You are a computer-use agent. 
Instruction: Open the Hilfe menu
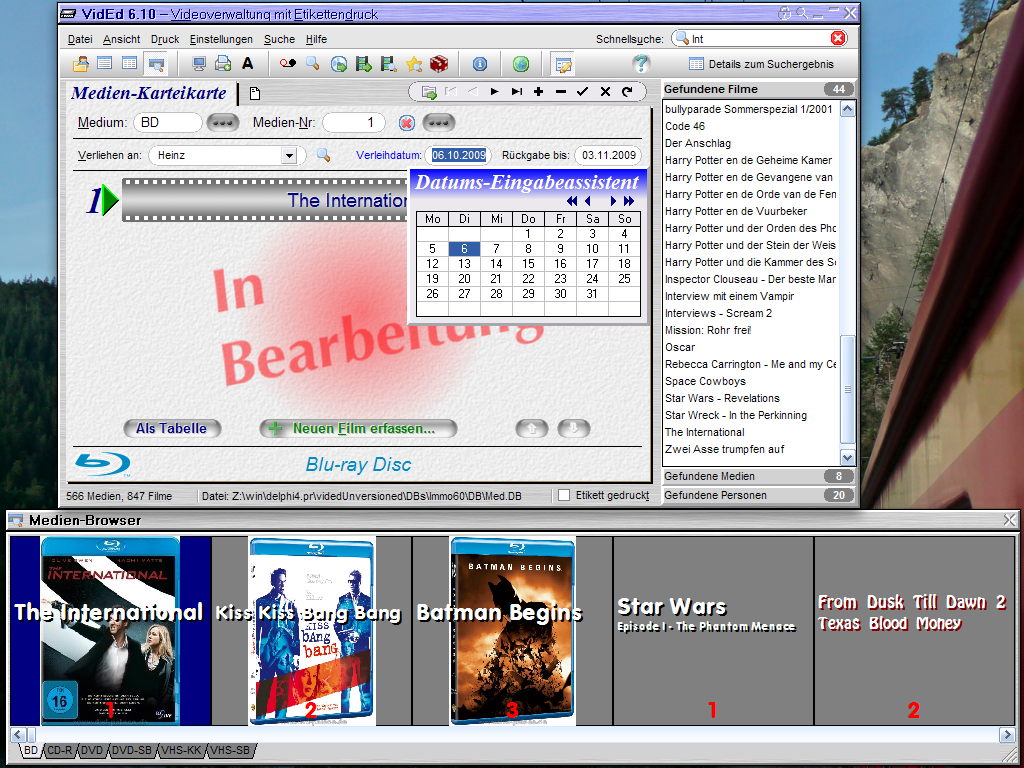[x=316, y=39]
